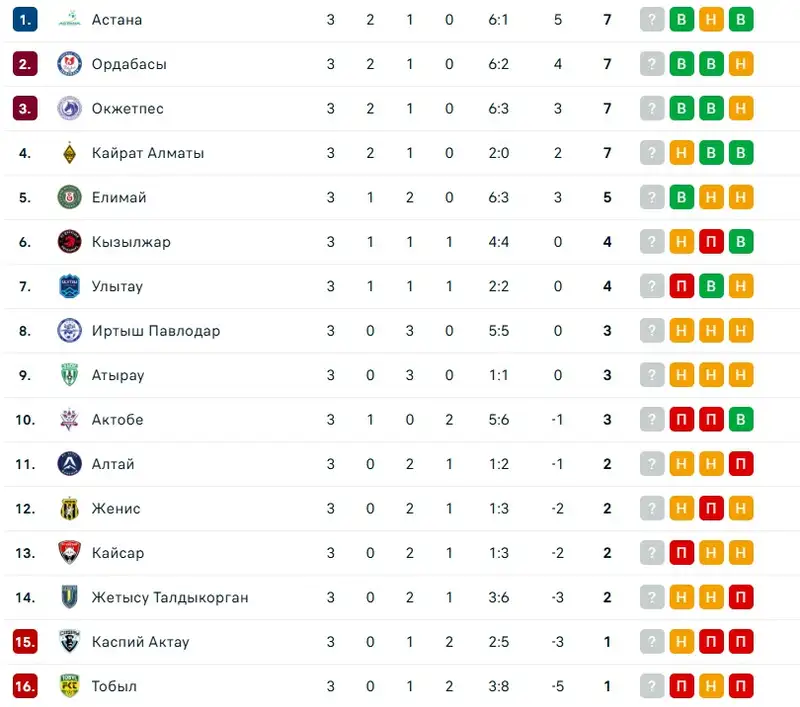Click the Кызылжар team crest
Image resolution: width=800 pixels, height=707 pixels.
[x=69, y=242]
